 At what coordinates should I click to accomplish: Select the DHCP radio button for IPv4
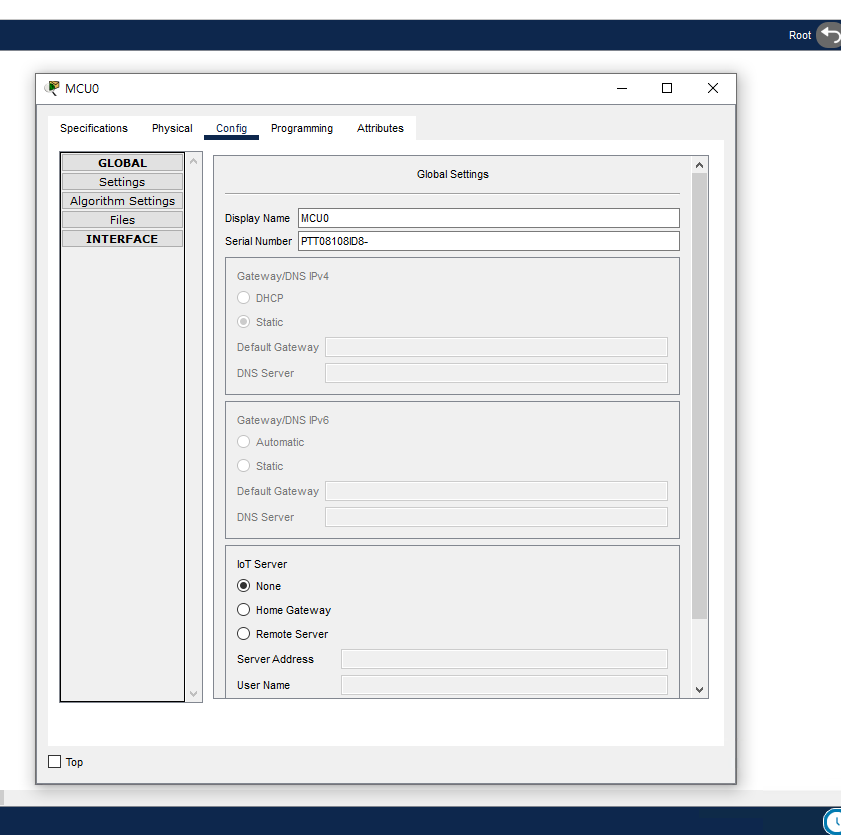pos(244,298)
